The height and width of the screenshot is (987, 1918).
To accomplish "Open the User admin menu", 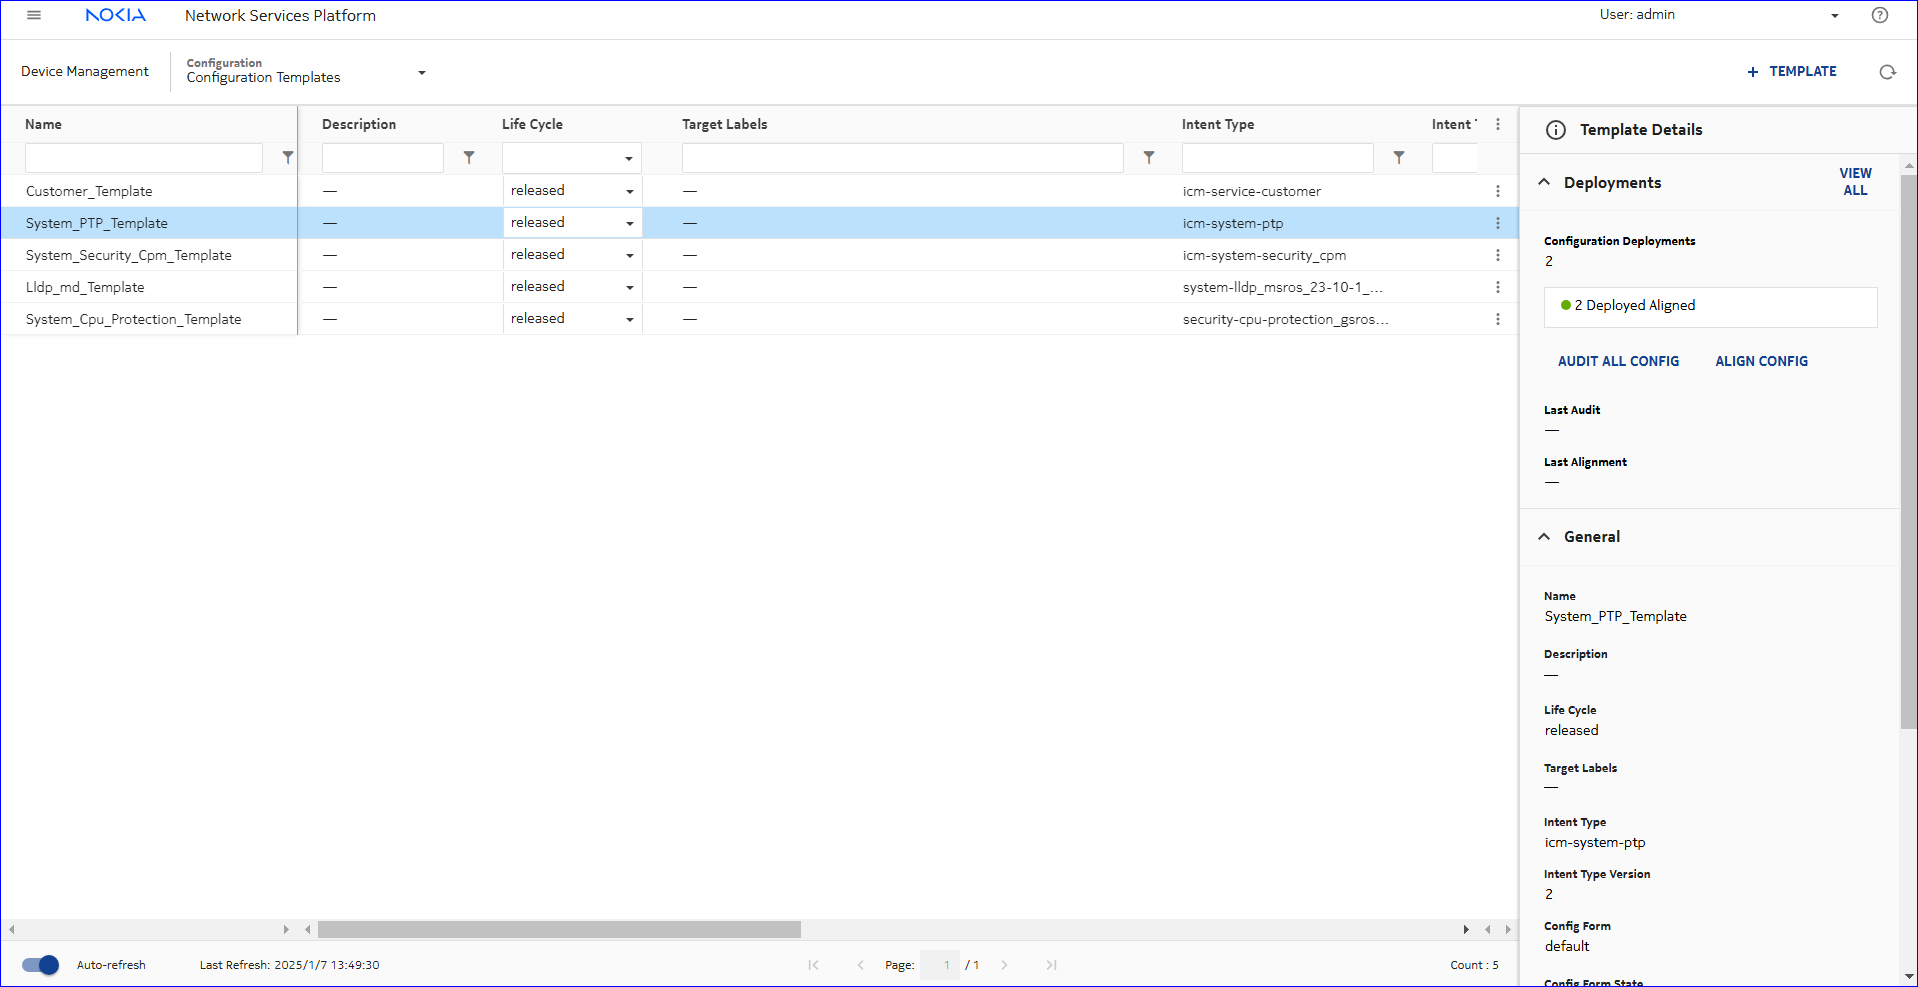I will 1834,15.
